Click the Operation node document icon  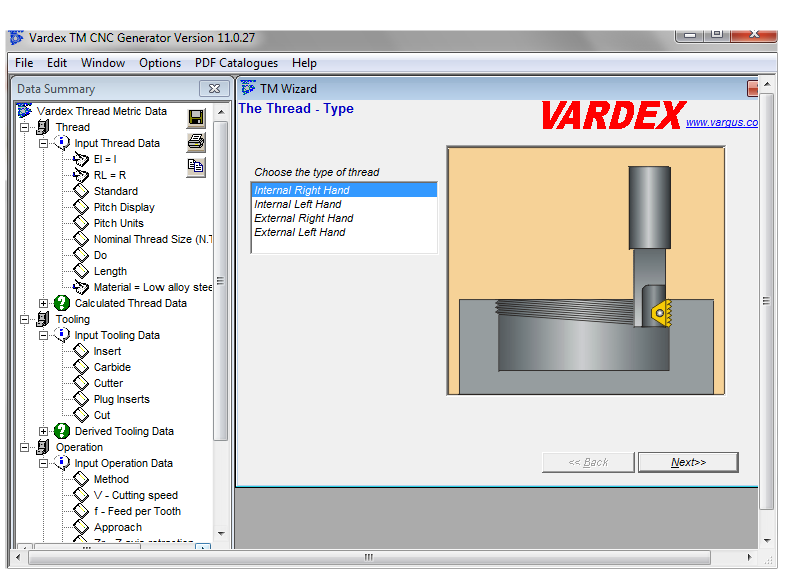pos(43,447)
